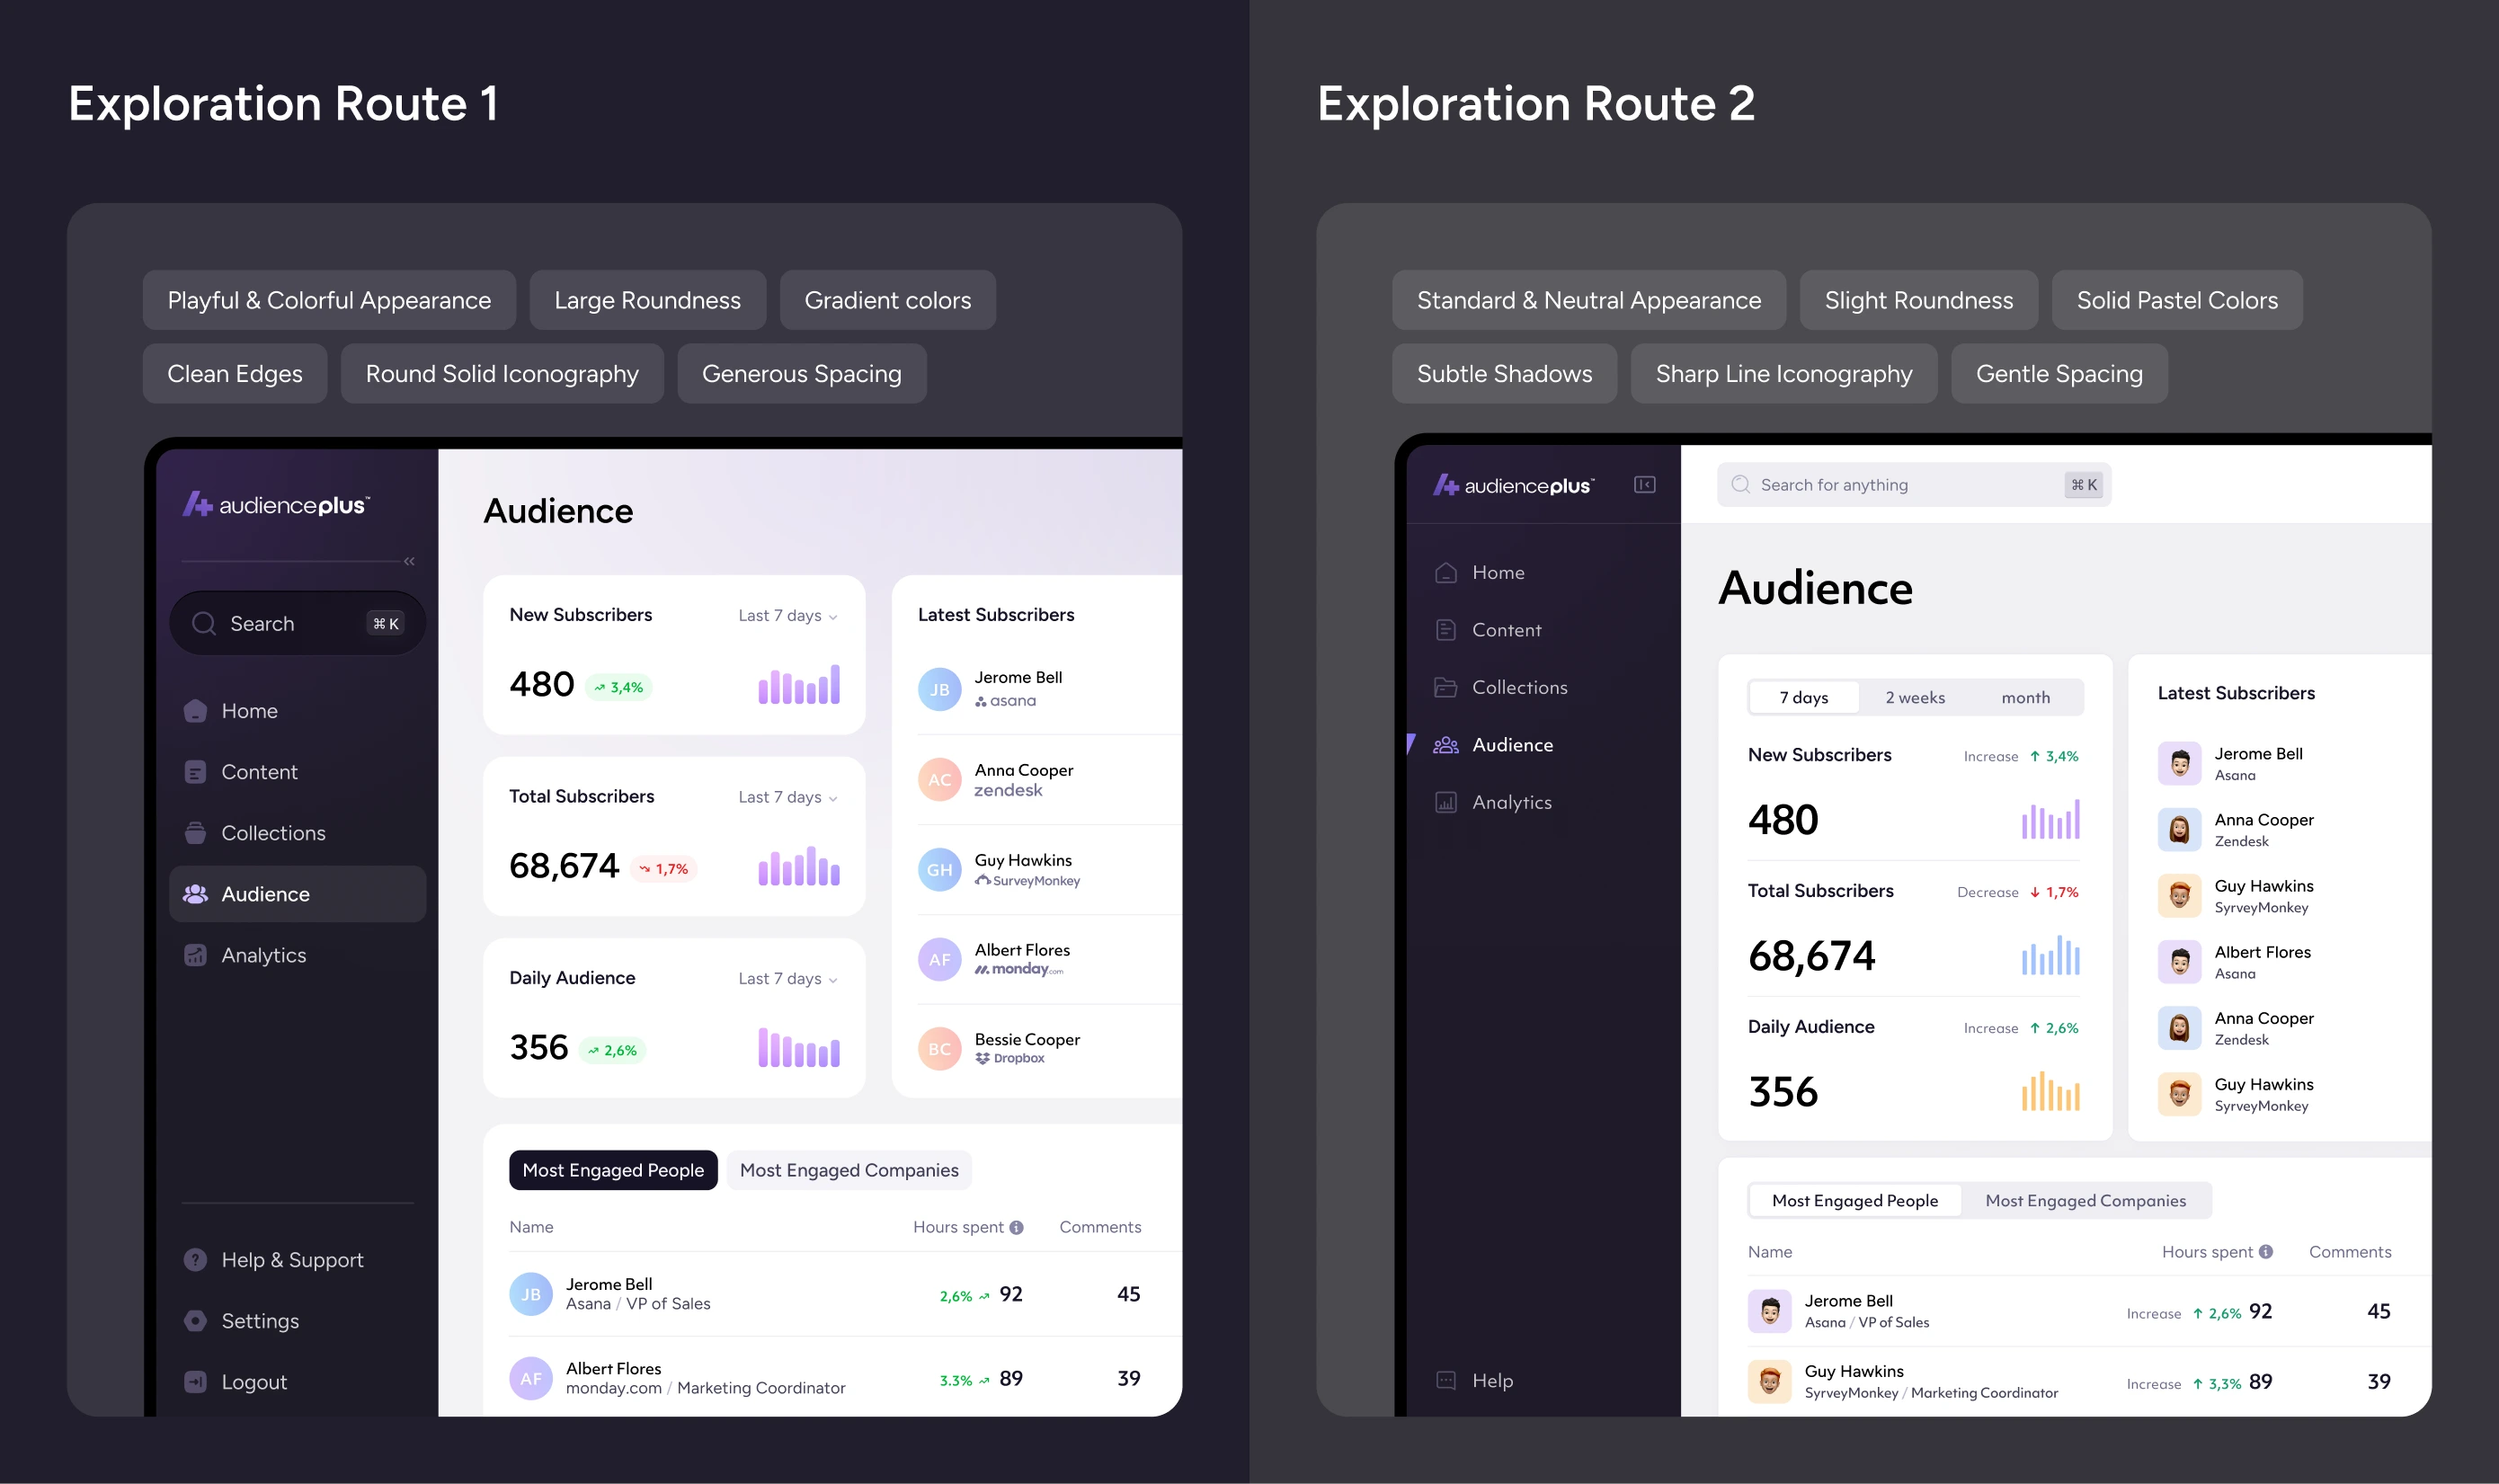Open Last 7 days dropdown for Total Subscribers
This screenshot has height=1484, width=2499.
click(788, 797)
